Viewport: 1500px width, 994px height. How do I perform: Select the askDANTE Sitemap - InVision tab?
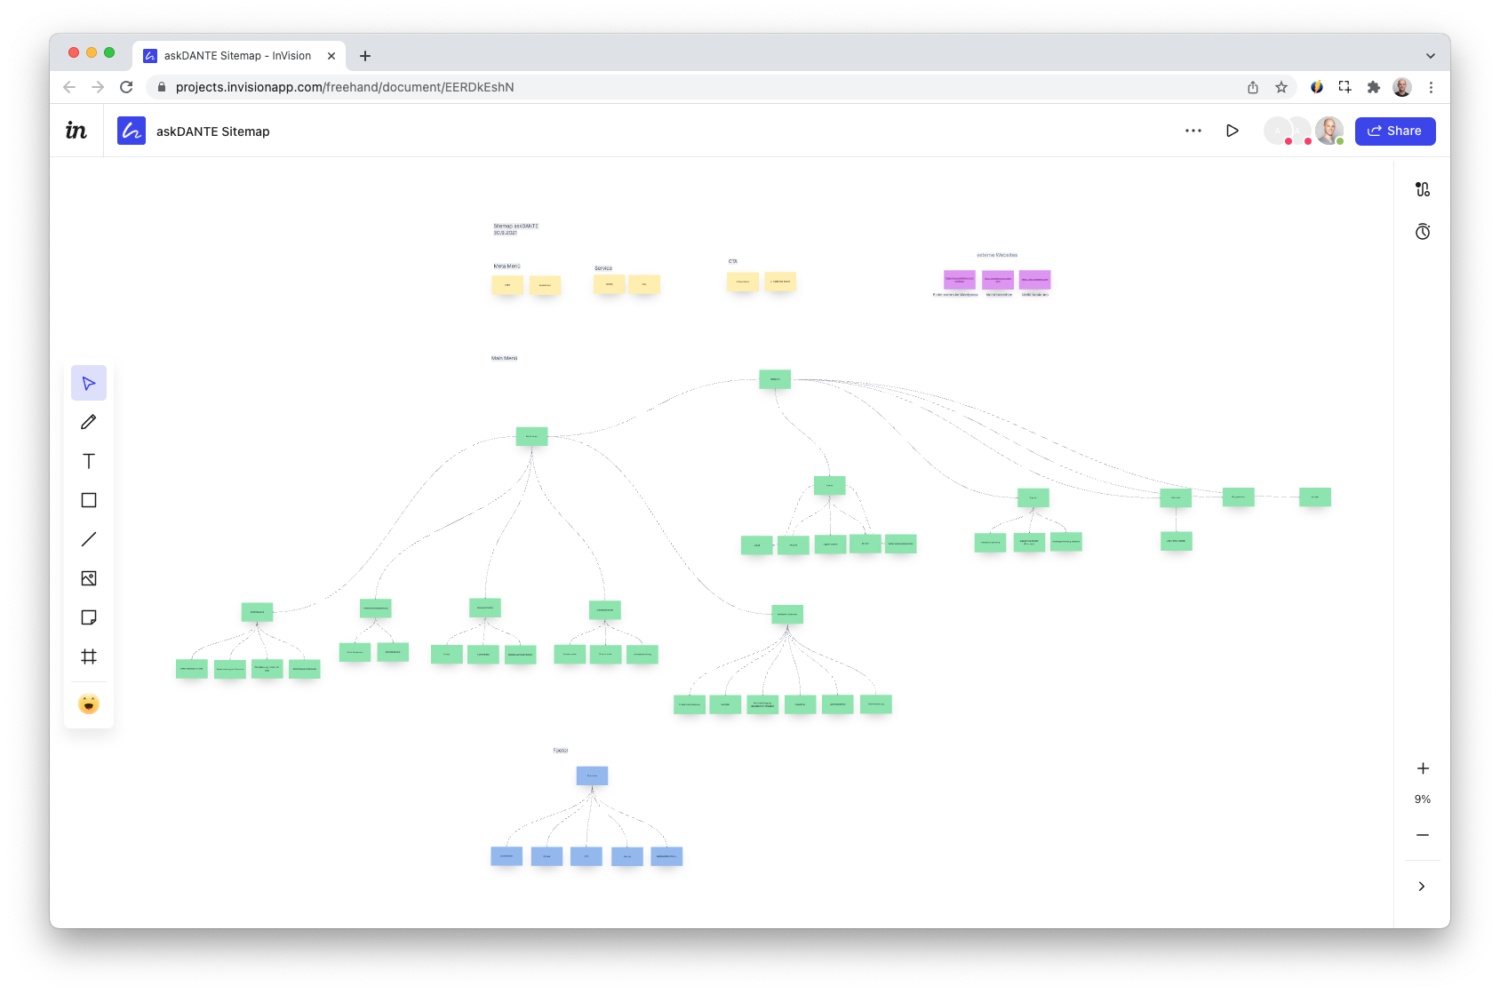click(238, 56)
